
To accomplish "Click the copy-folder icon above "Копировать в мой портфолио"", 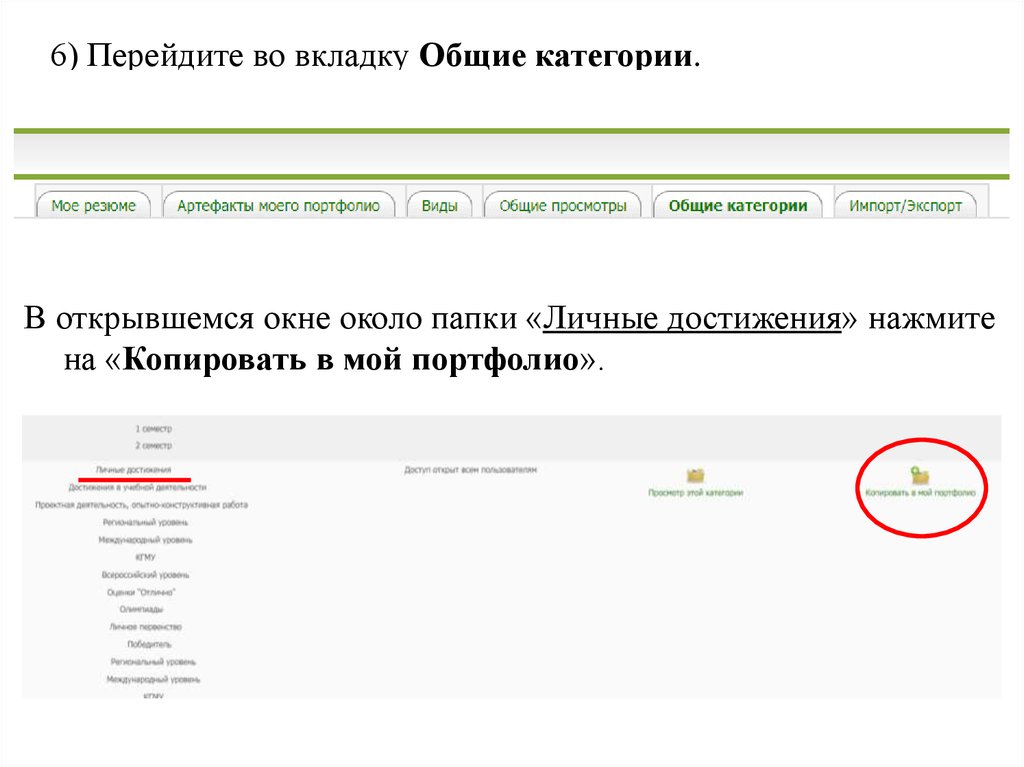I will (919, 475).
